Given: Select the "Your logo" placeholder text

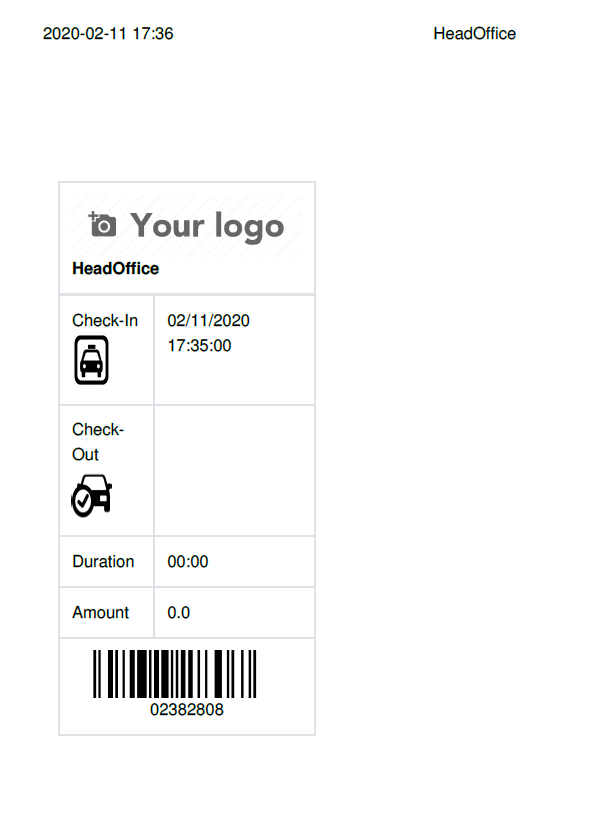Looking at the screenshot, I should tap(207, 226).
